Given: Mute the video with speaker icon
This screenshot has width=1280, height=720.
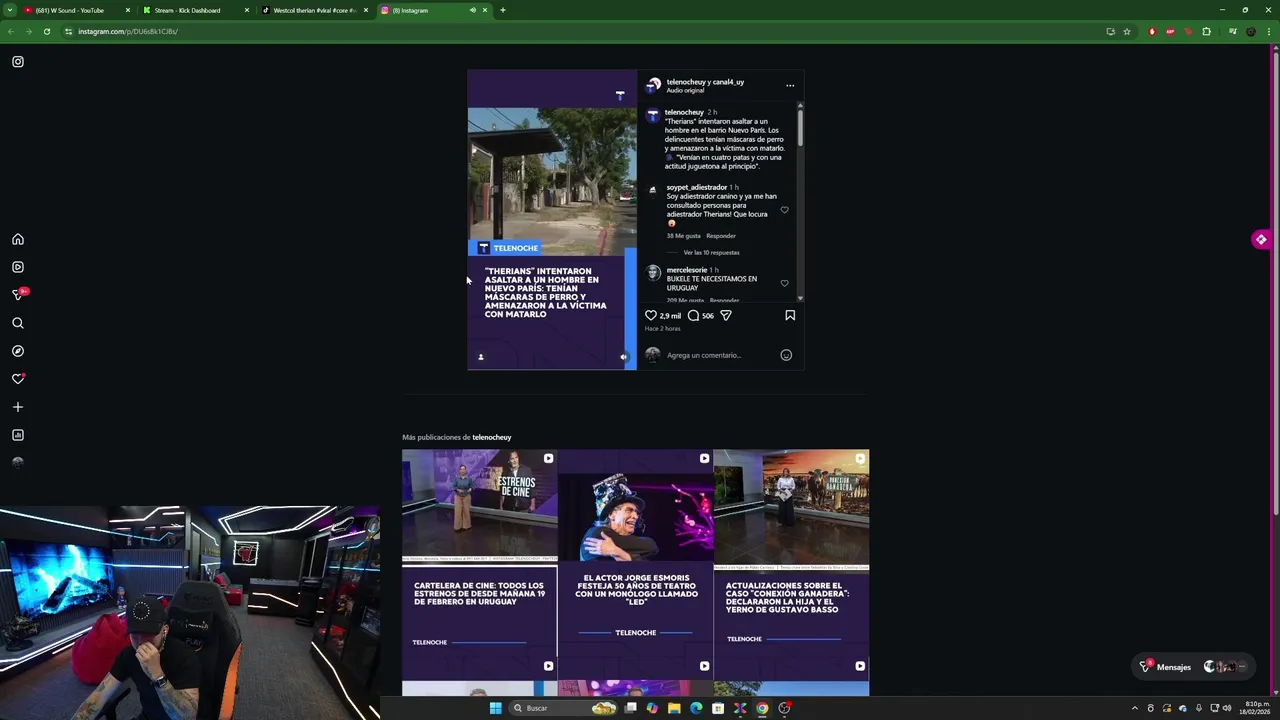Looking at the screenshot, I should pos(623,357).
